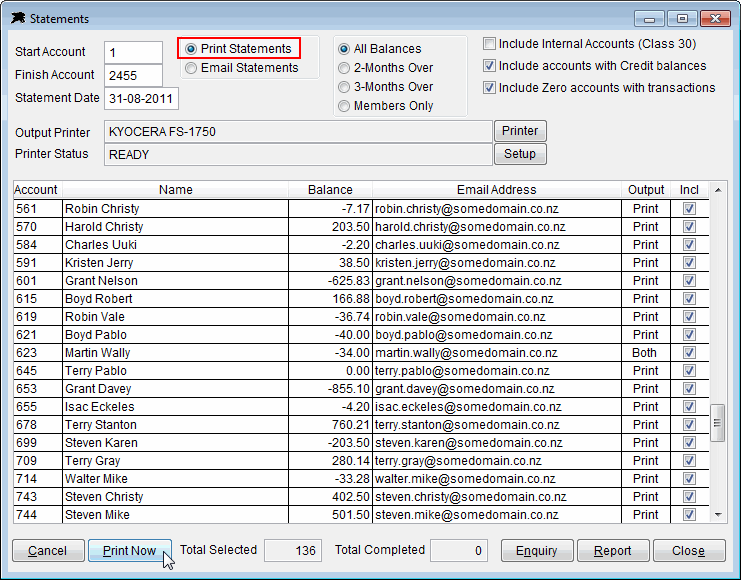
Task: Click the Finish Account field
Action: click(133, 75)
